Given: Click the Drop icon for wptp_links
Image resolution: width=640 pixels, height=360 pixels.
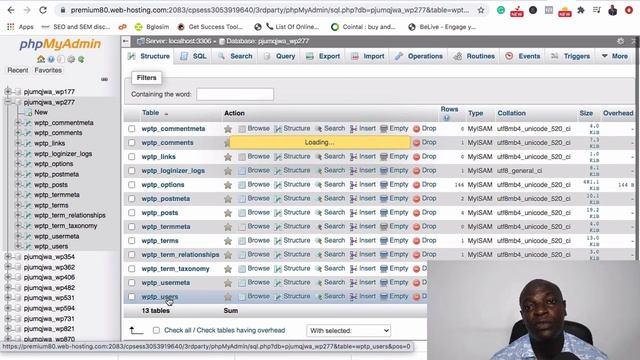Looking at the screenshot, I should 416,157.
